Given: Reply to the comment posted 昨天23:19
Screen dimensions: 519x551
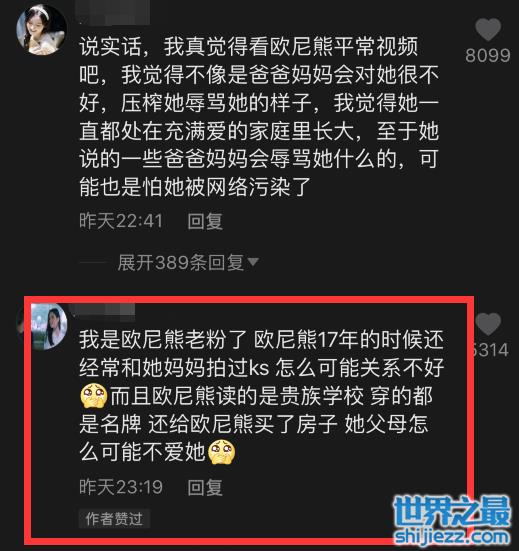Looking at the screenshot, I should click(205, 487).
